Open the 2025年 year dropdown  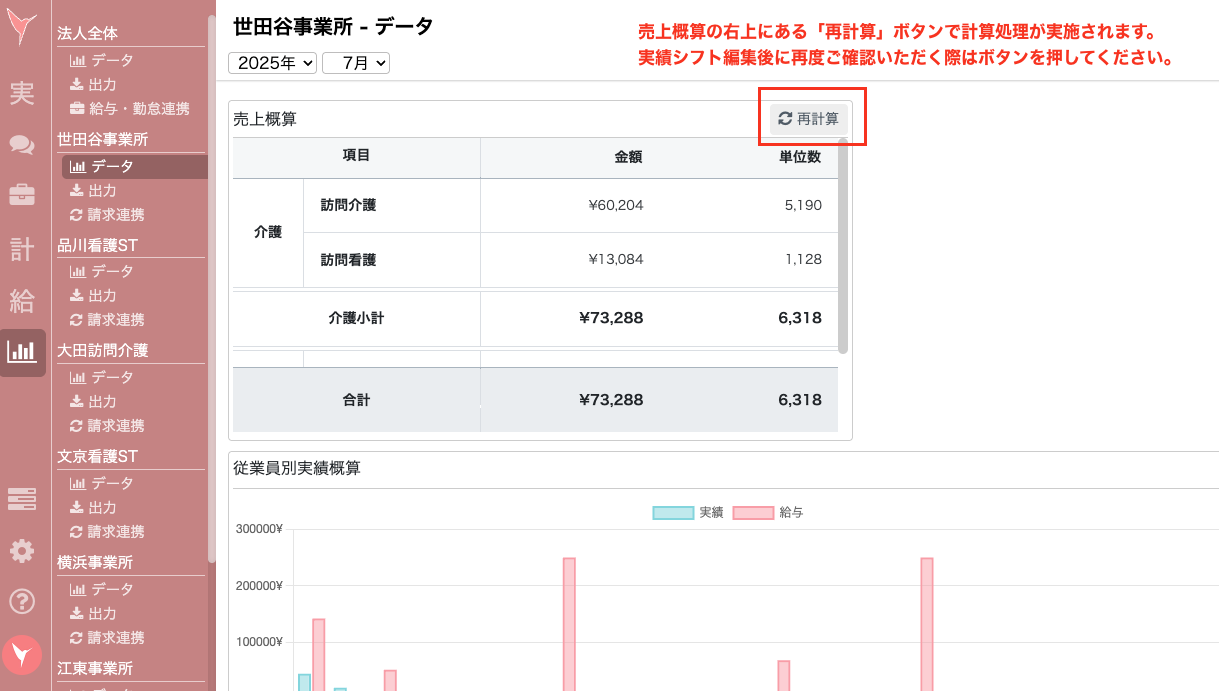click(x=271, y=63)
